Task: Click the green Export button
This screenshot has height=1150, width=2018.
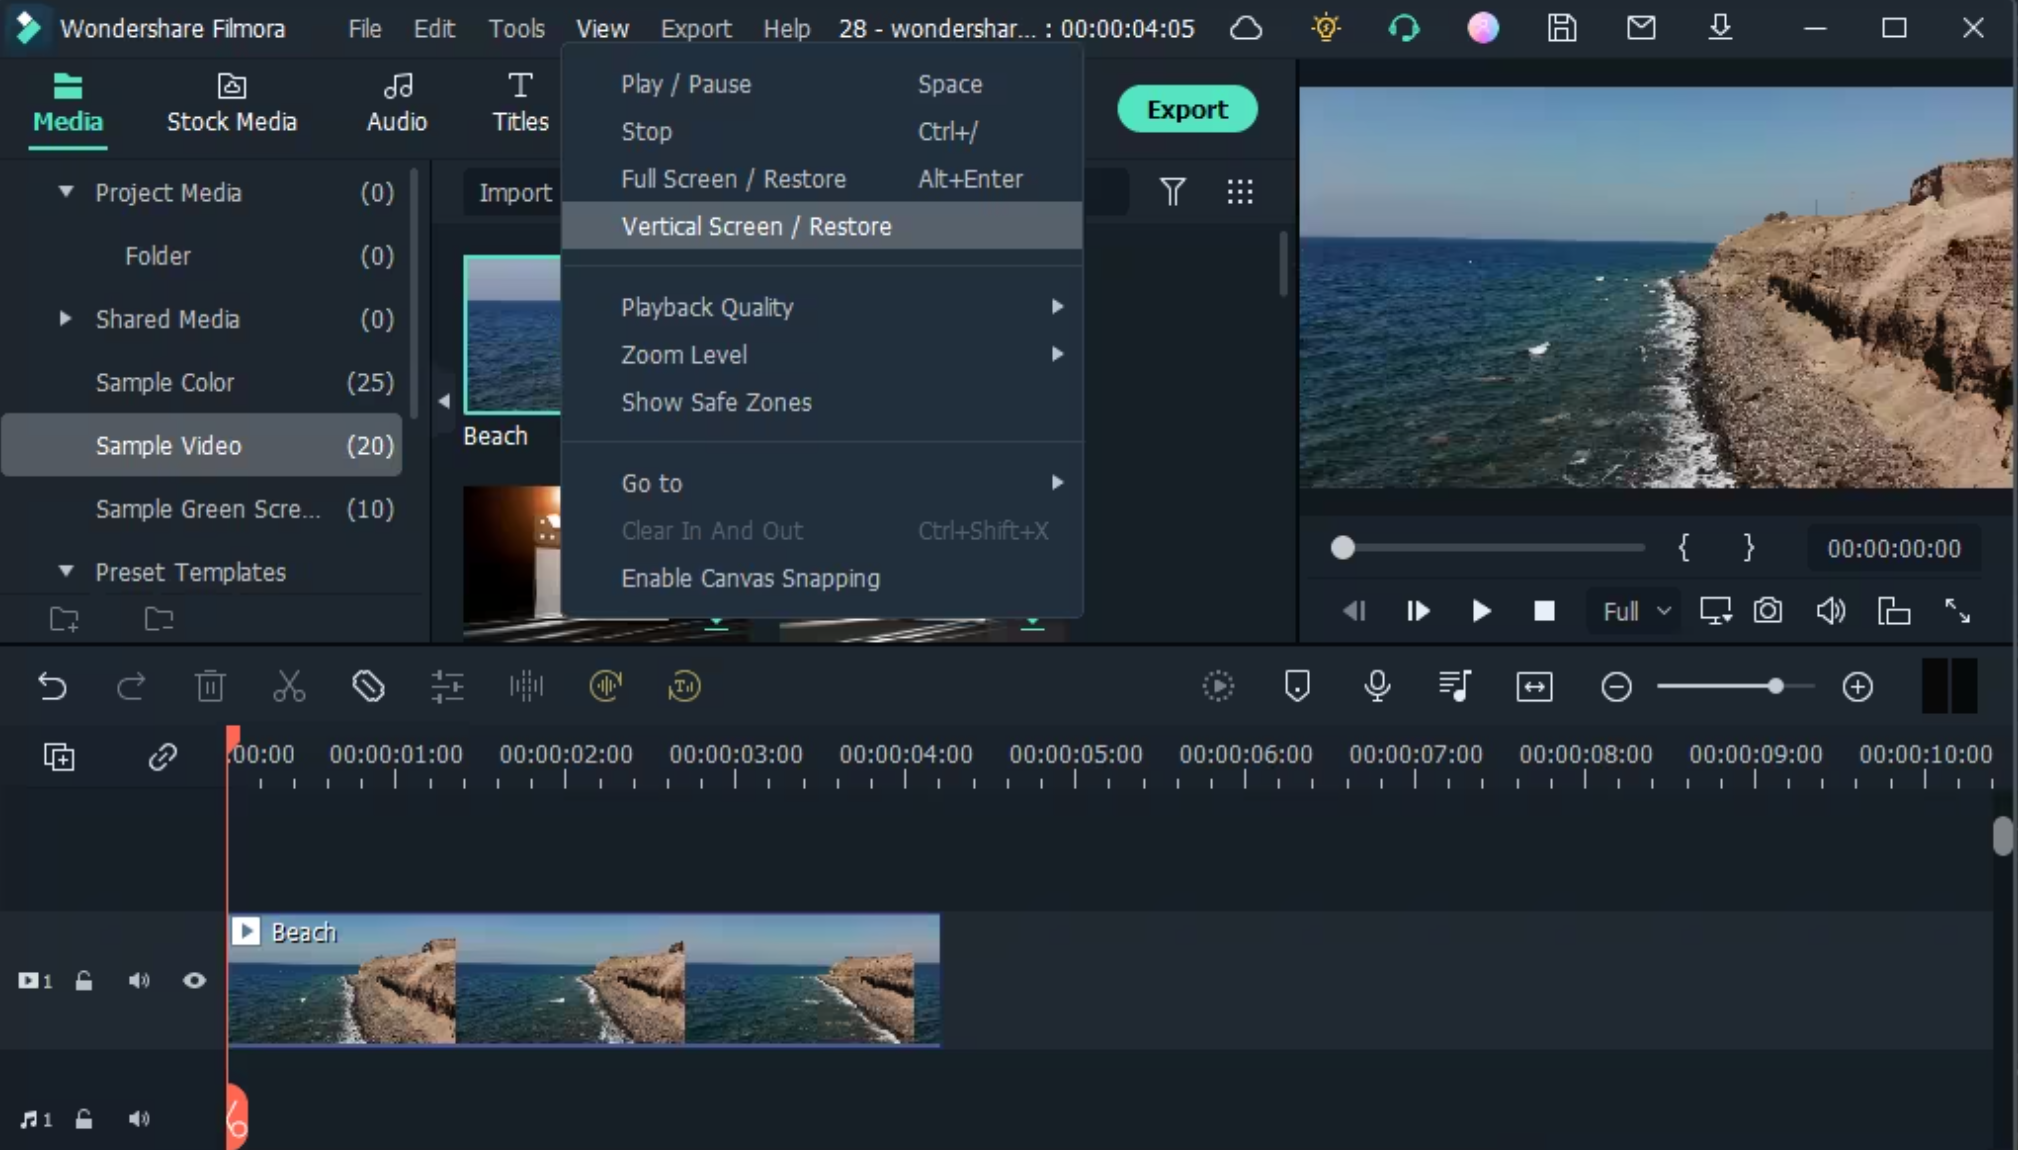Action: [x=1187, y=109]
